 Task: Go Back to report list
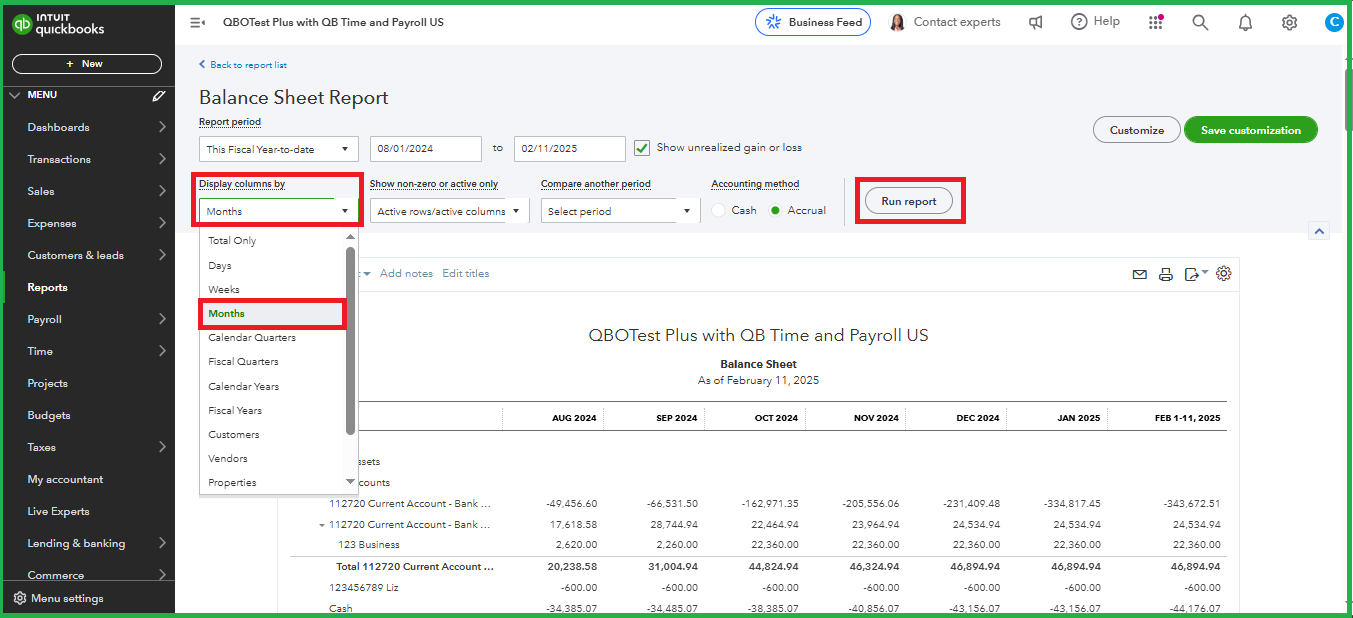pyautogui.click(x=243, y=65)
